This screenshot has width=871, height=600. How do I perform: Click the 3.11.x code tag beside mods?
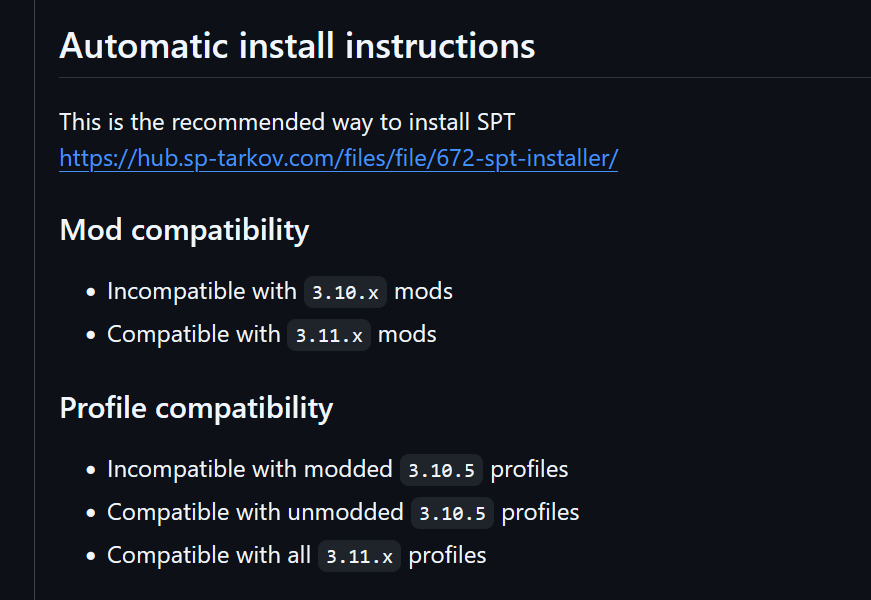pos(329,335)
